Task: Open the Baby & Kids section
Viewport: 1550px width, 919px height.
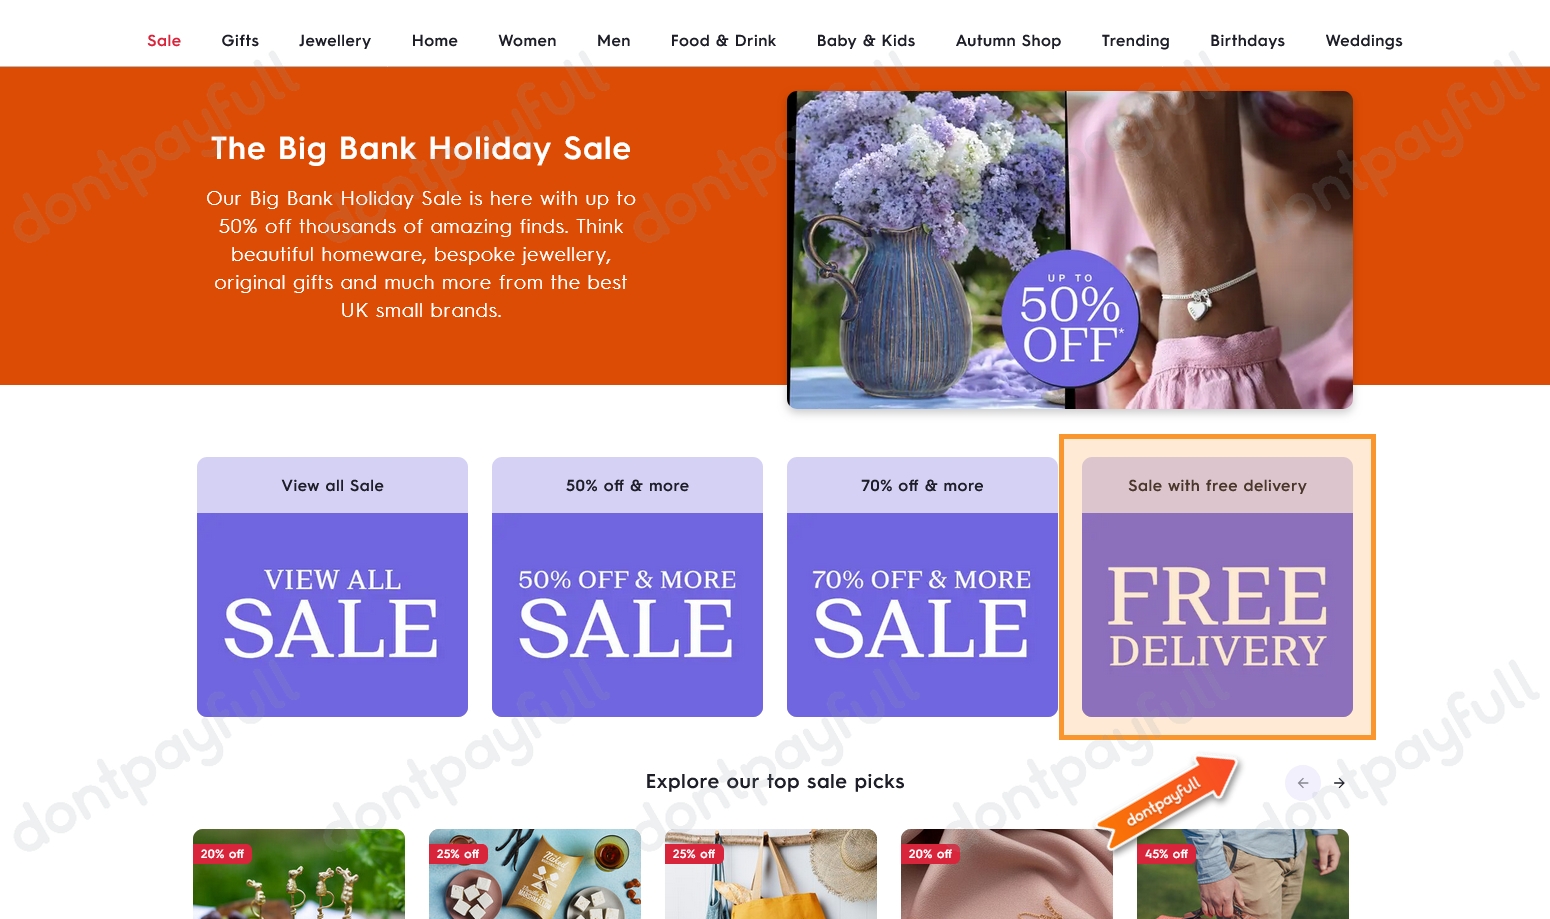Action: [x=866, y=40]
